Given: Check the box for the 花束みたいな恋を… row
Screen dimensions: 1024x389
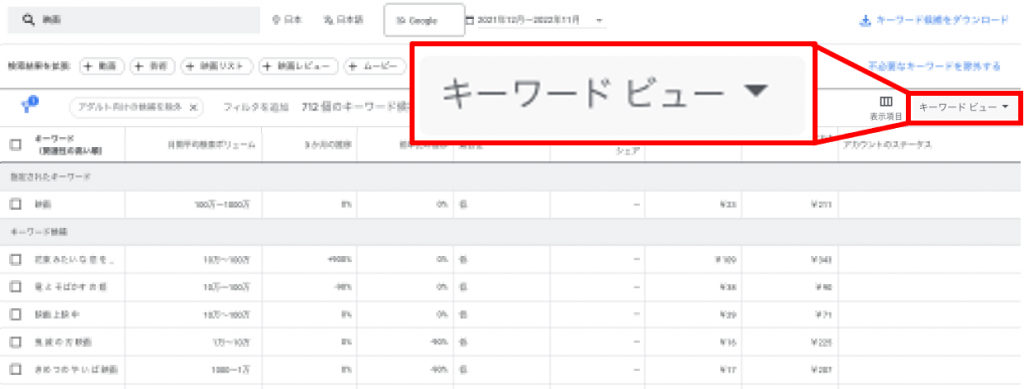Looking at the screenshot, I should pos(16,259).
